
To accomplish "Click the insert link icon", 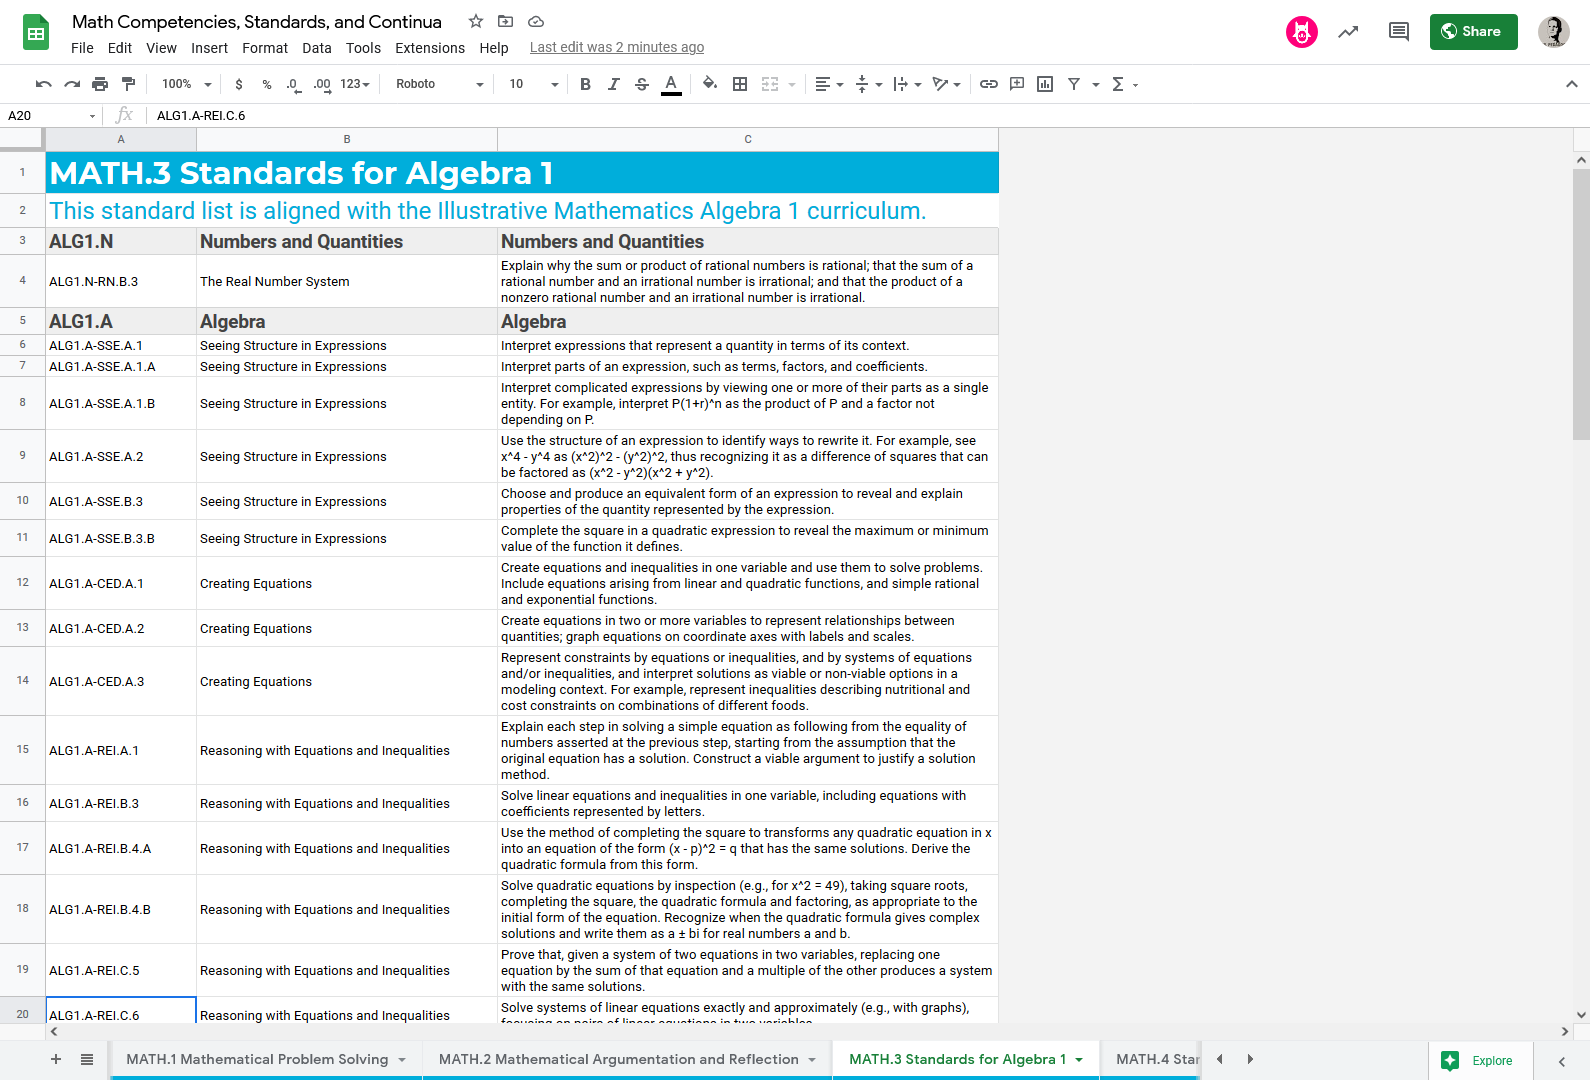I will pos(989,84).
